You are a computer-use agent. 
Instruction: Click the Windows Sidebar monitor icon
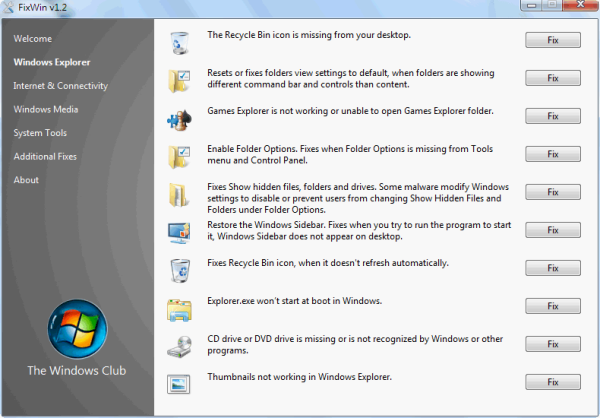coord(179,232)
